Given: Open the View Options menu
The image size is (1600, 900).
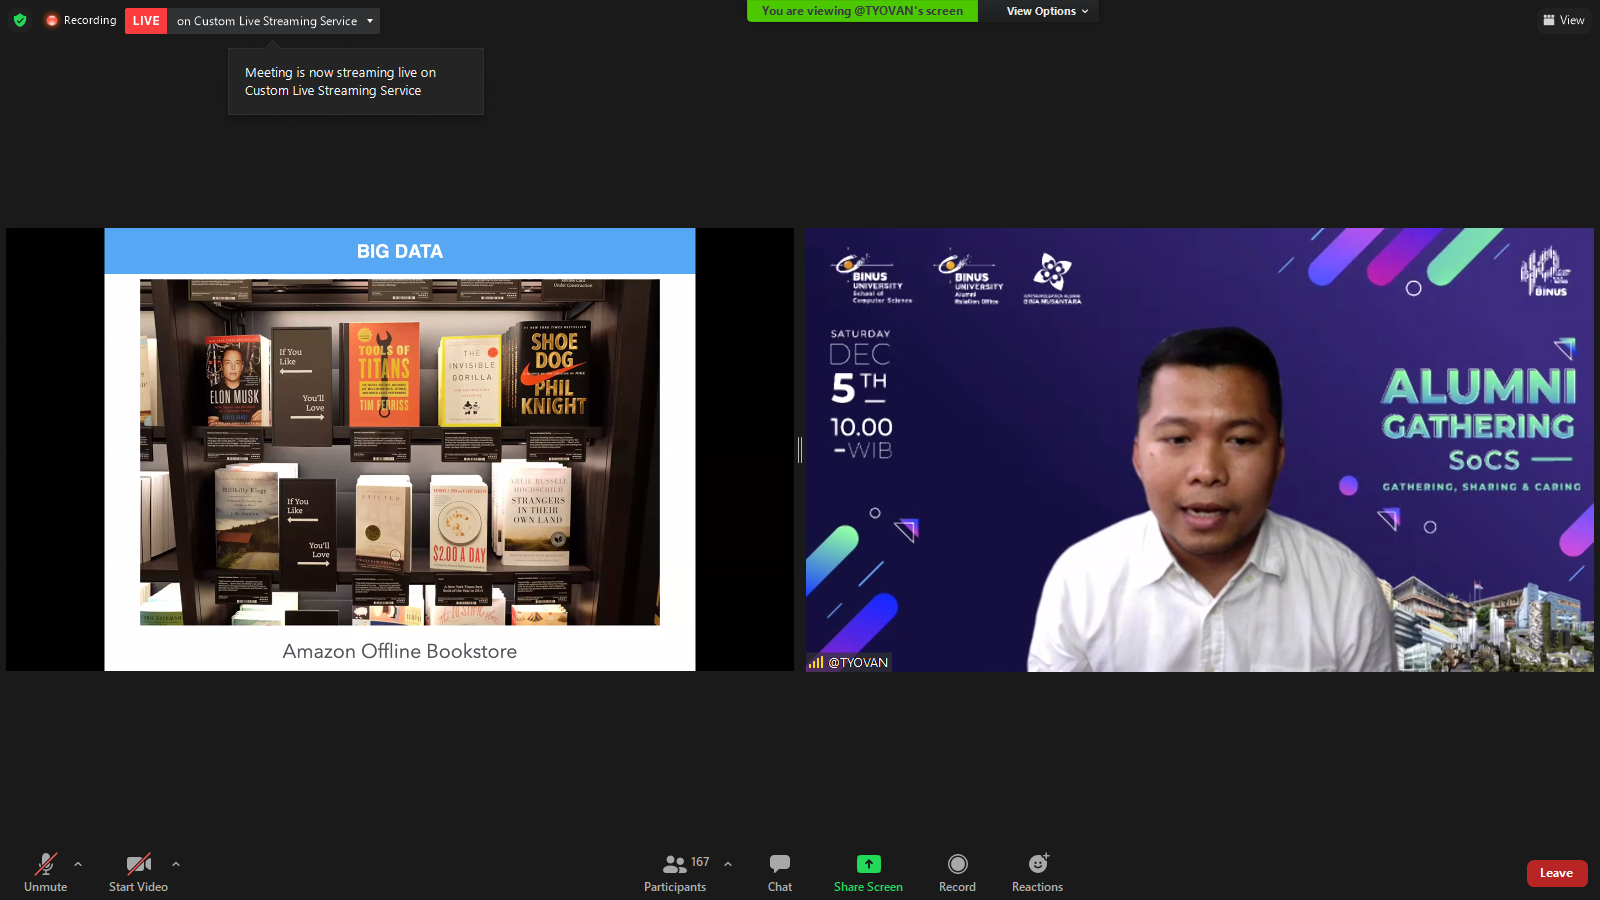Looking at the screenshot, I should pyautogui.click(x=1047, y=11).
